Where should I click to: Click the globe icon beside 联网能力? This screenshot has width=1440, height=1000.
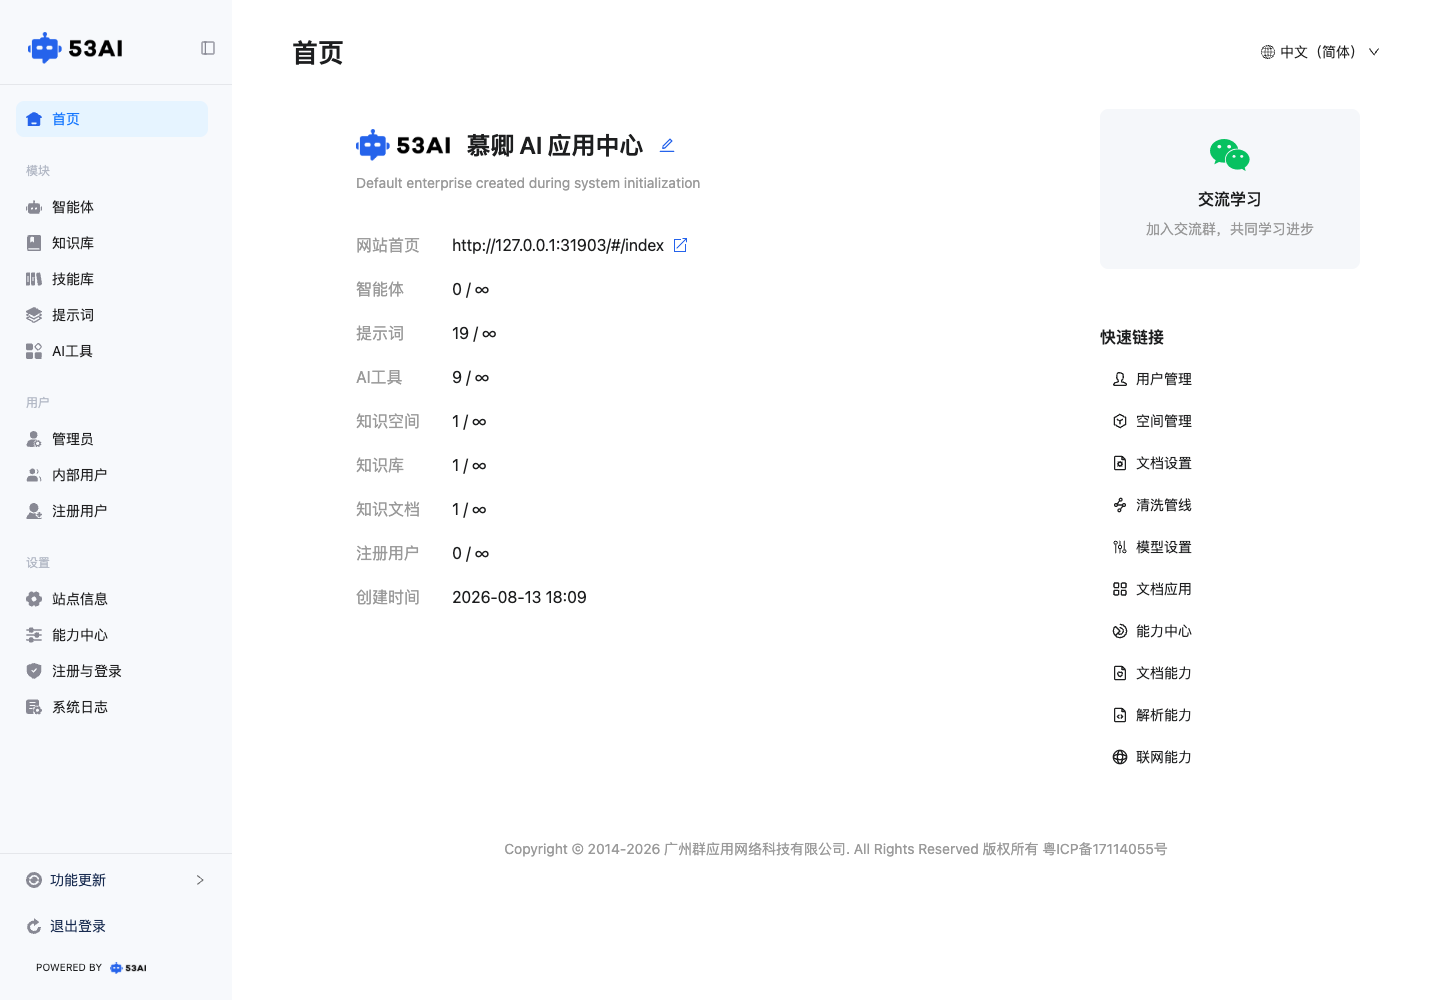pos(1120,757)
